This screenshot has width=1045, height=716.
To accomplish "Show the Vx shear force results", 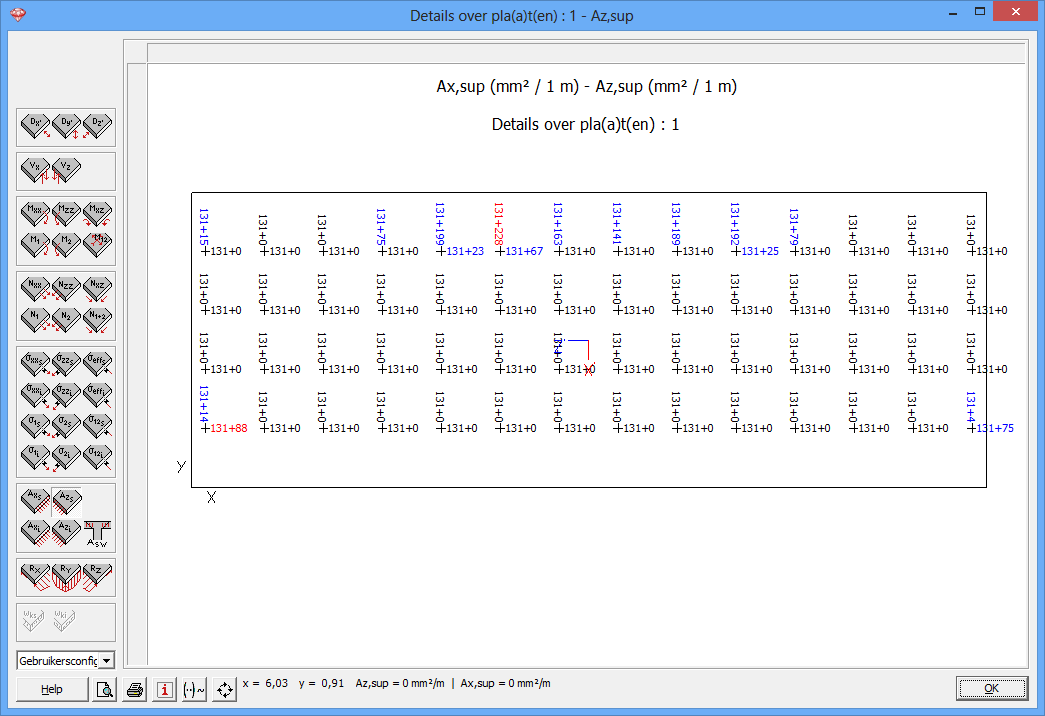I will point(35,170).
